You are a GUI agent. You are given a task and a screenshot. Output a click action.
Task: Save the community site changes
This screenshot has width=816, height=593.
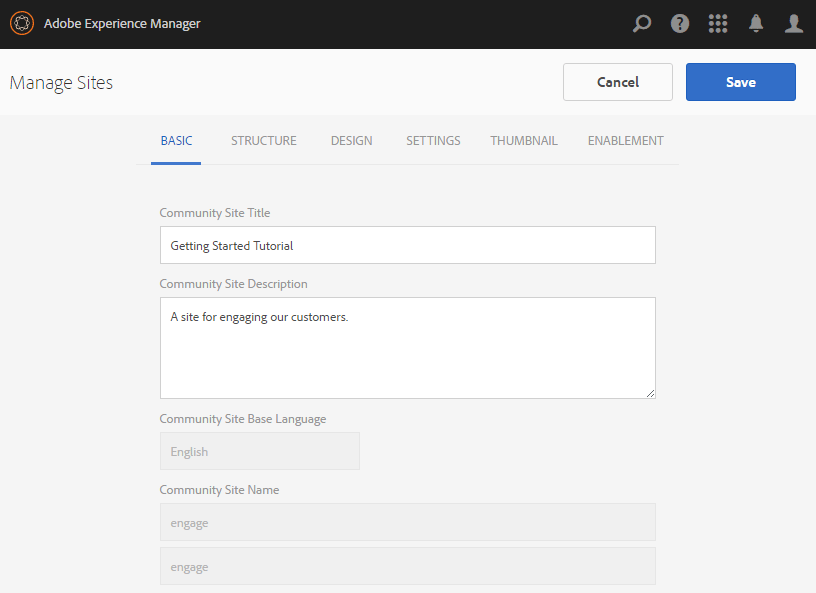point(740,82)
